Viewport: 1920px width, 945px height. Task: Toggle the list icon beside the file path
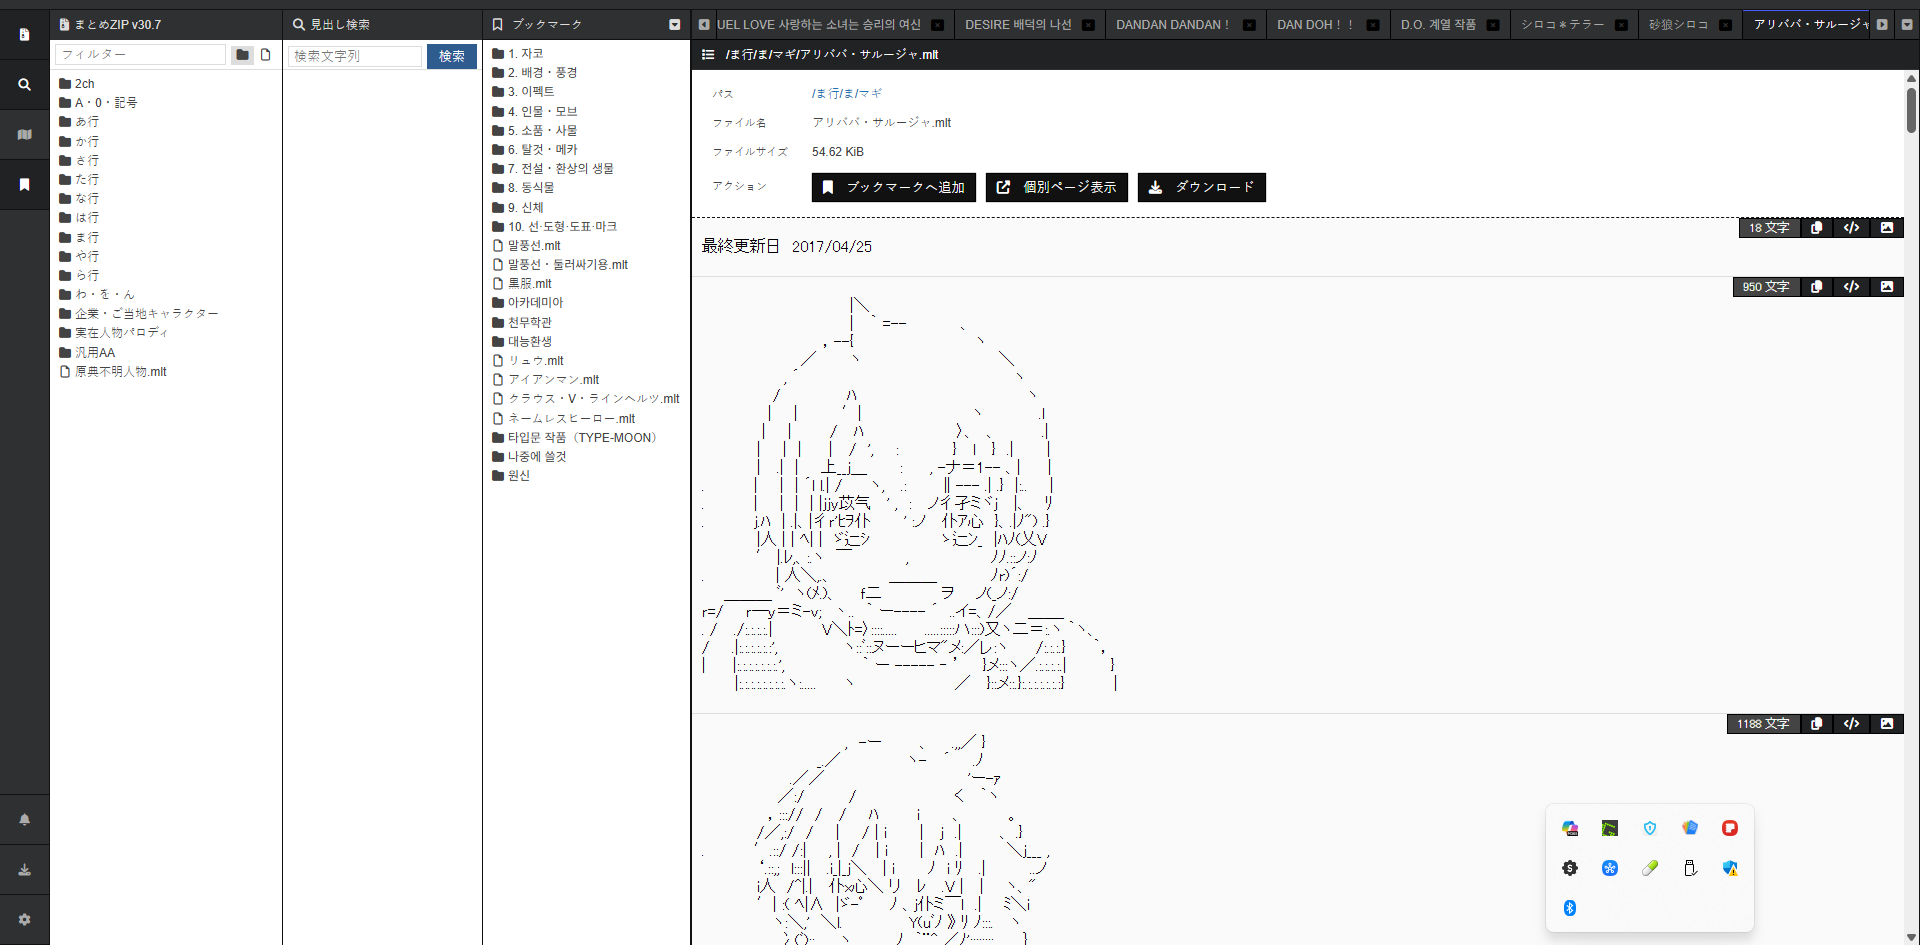click(708, 55)
